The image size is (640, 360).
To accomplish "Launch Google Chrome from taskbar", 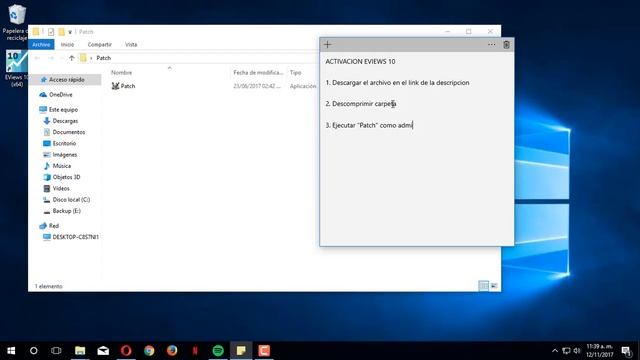I will pos(149,351).
